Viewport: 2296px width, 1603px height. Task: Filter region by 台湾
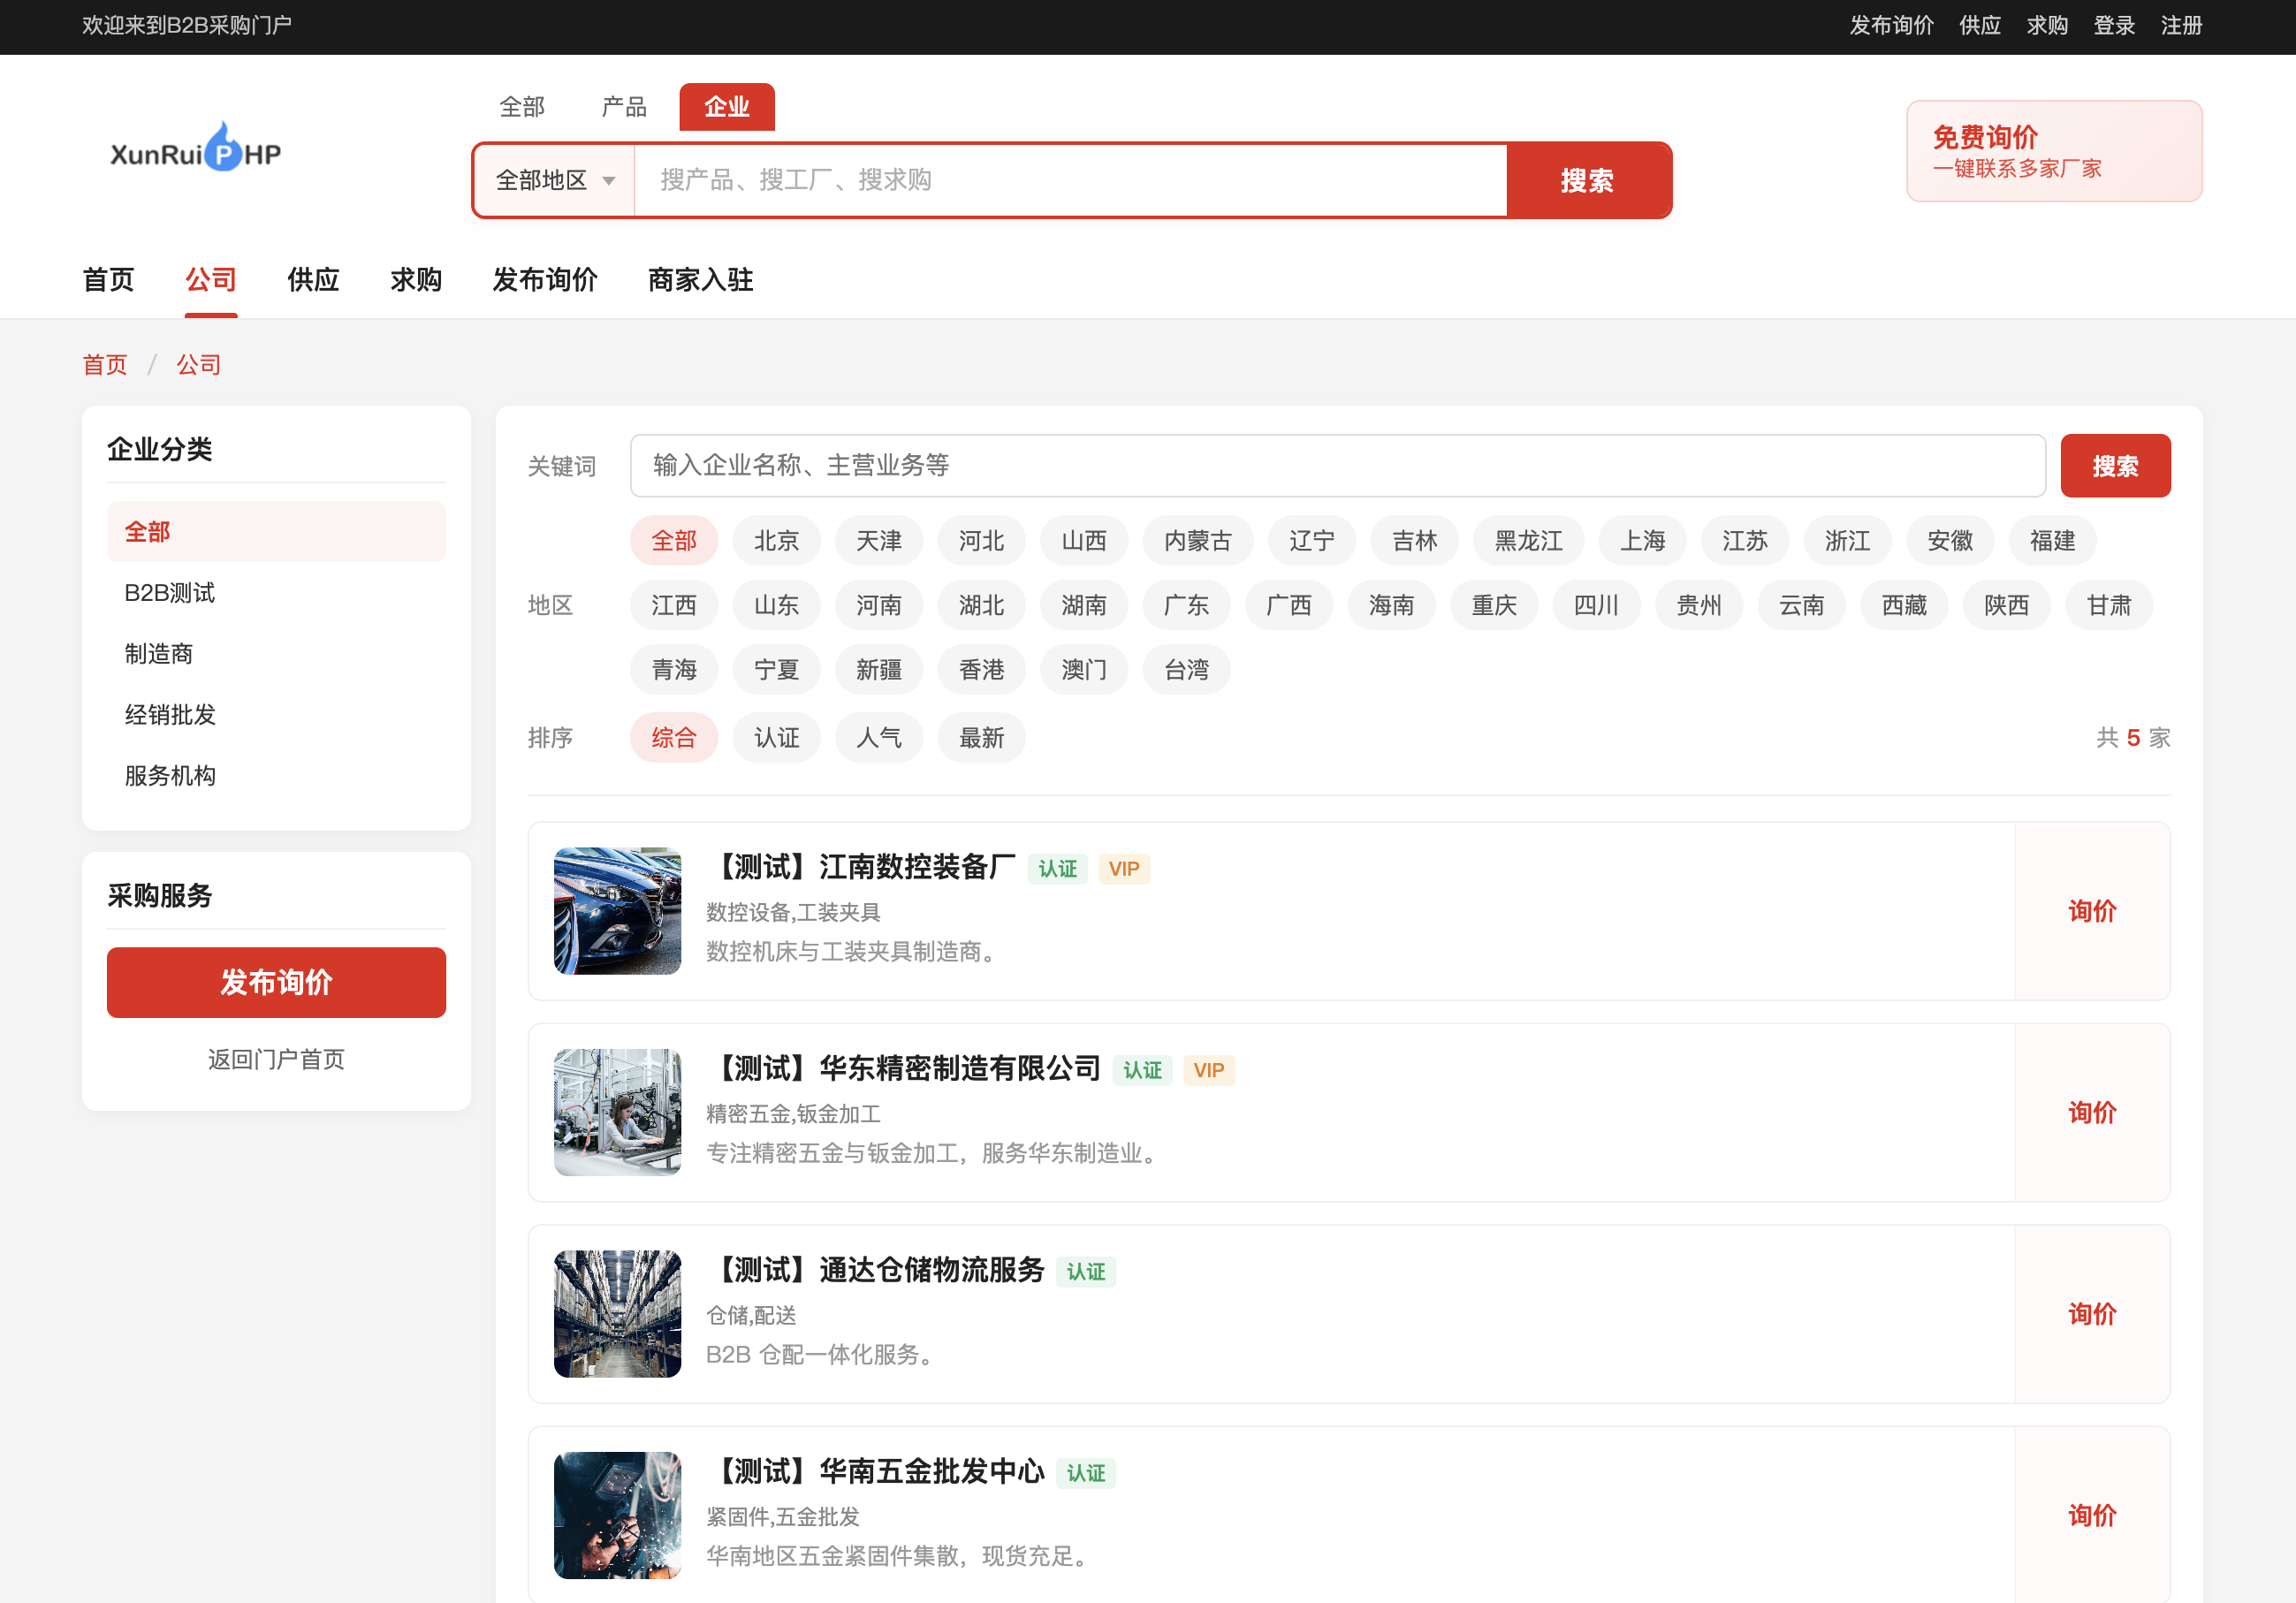[x=1186, y=670]
